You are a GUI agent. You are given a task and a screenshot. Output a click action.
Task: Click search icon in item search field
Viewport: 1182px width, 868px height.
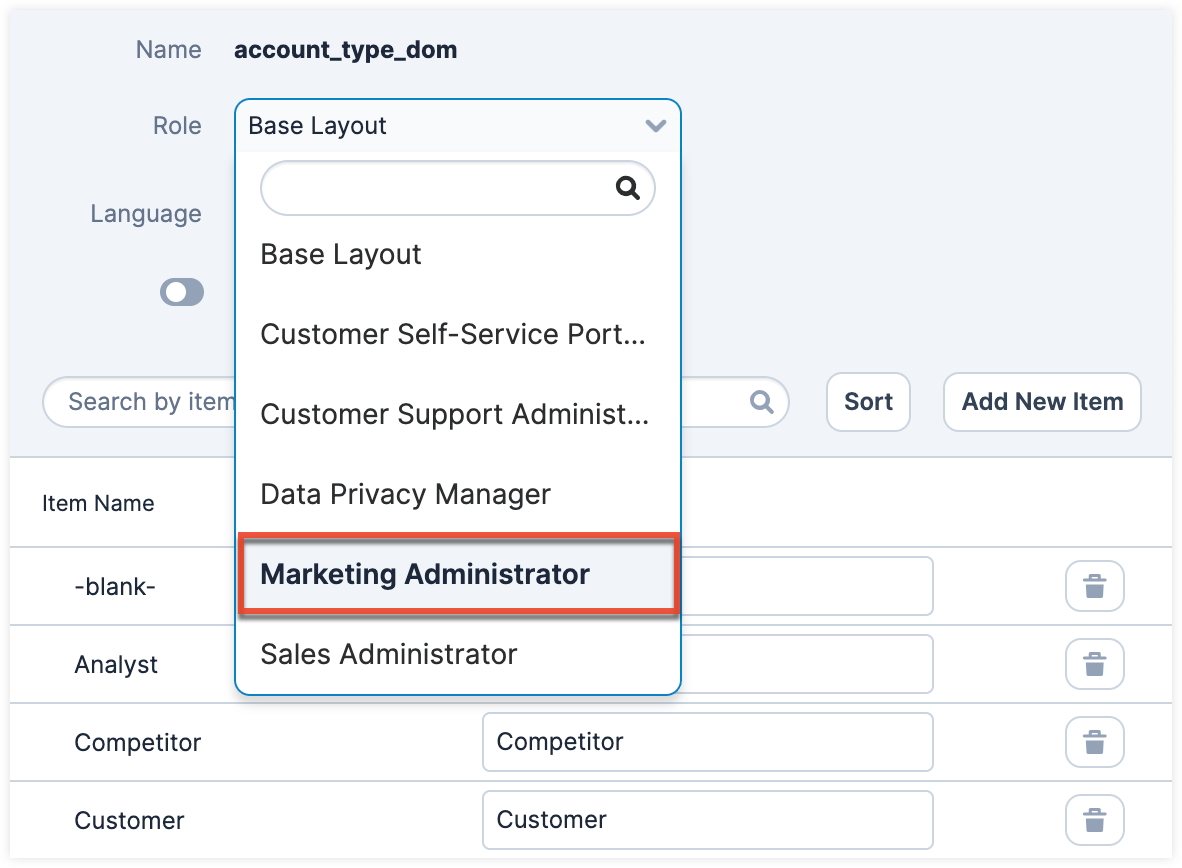762,402
